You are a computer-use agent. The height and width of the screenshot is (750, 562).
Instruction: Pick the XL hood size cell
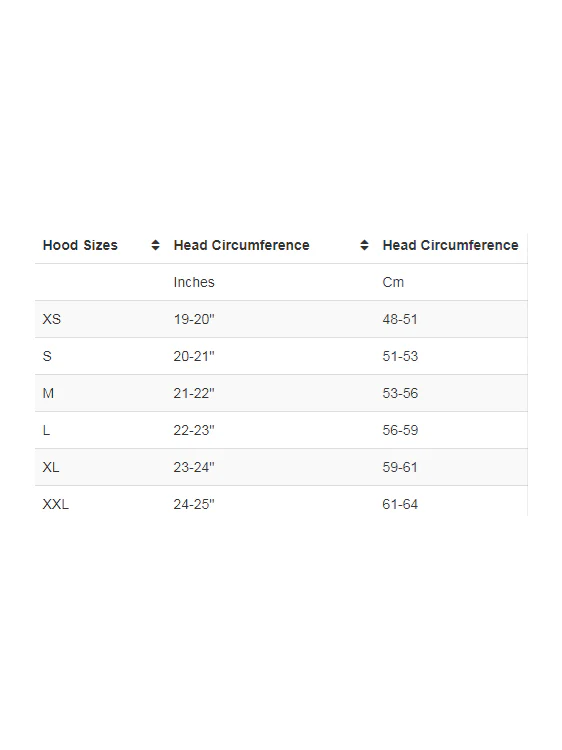click(51, 467)
